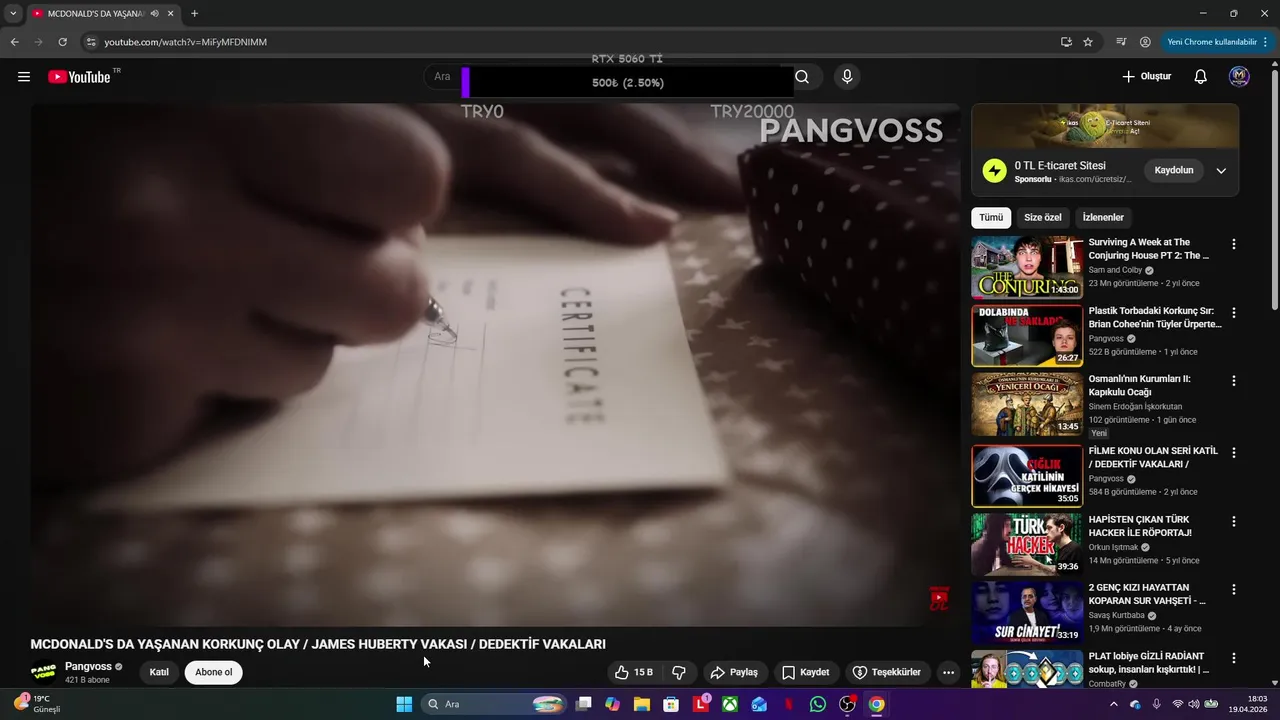1280x720 pixels.
Task: Open Plastik Torbadaki Korkunç Sır video thumbnail
Action: click(1027, 336)
